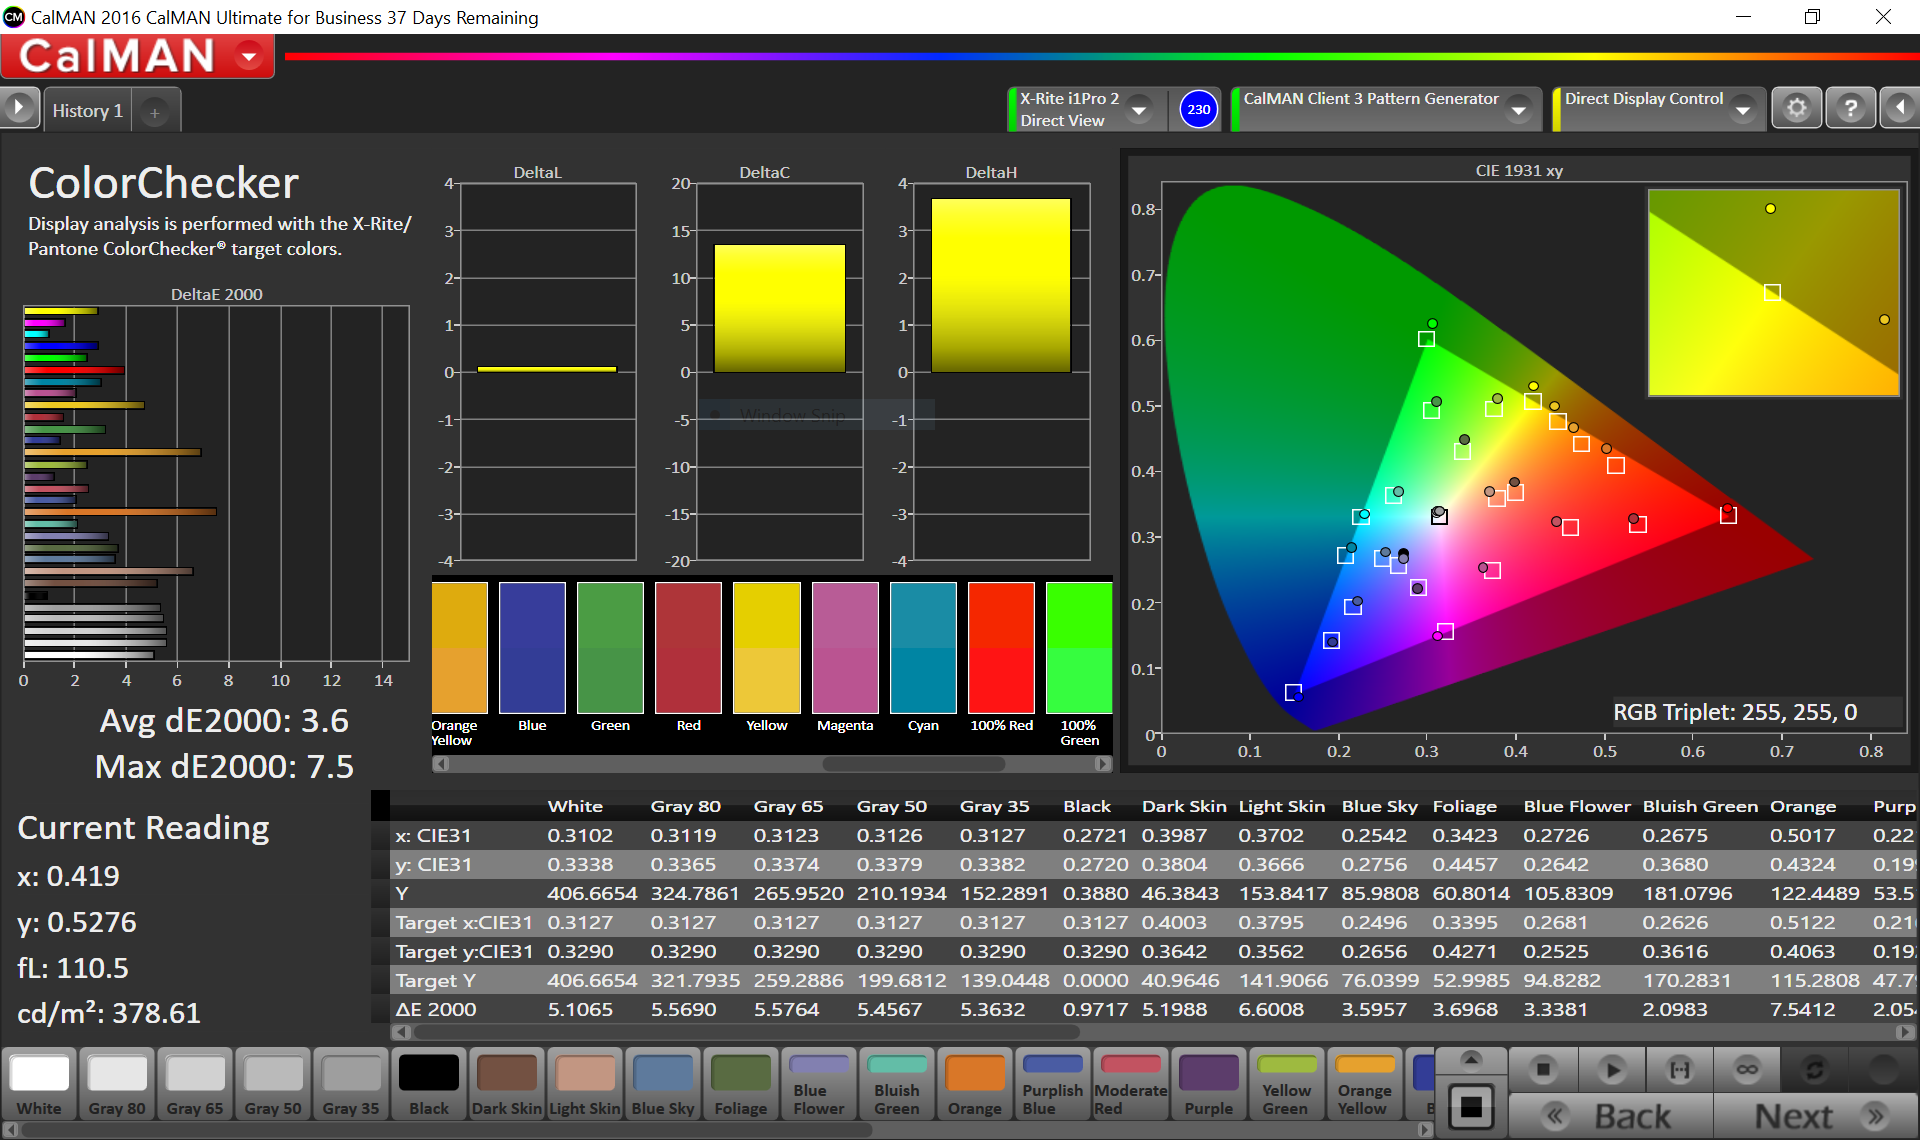Select the Foliage color patch

[741, 1084]
